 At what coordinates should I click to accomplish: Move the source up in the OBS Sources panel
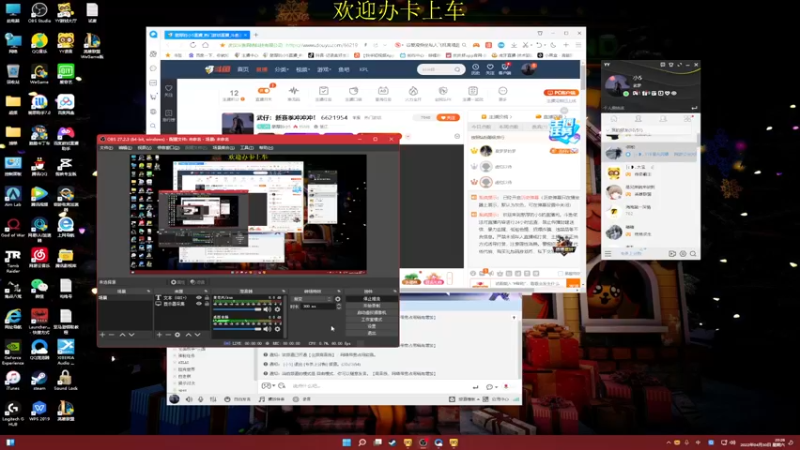pyautogui.click(x=188, y=335)
